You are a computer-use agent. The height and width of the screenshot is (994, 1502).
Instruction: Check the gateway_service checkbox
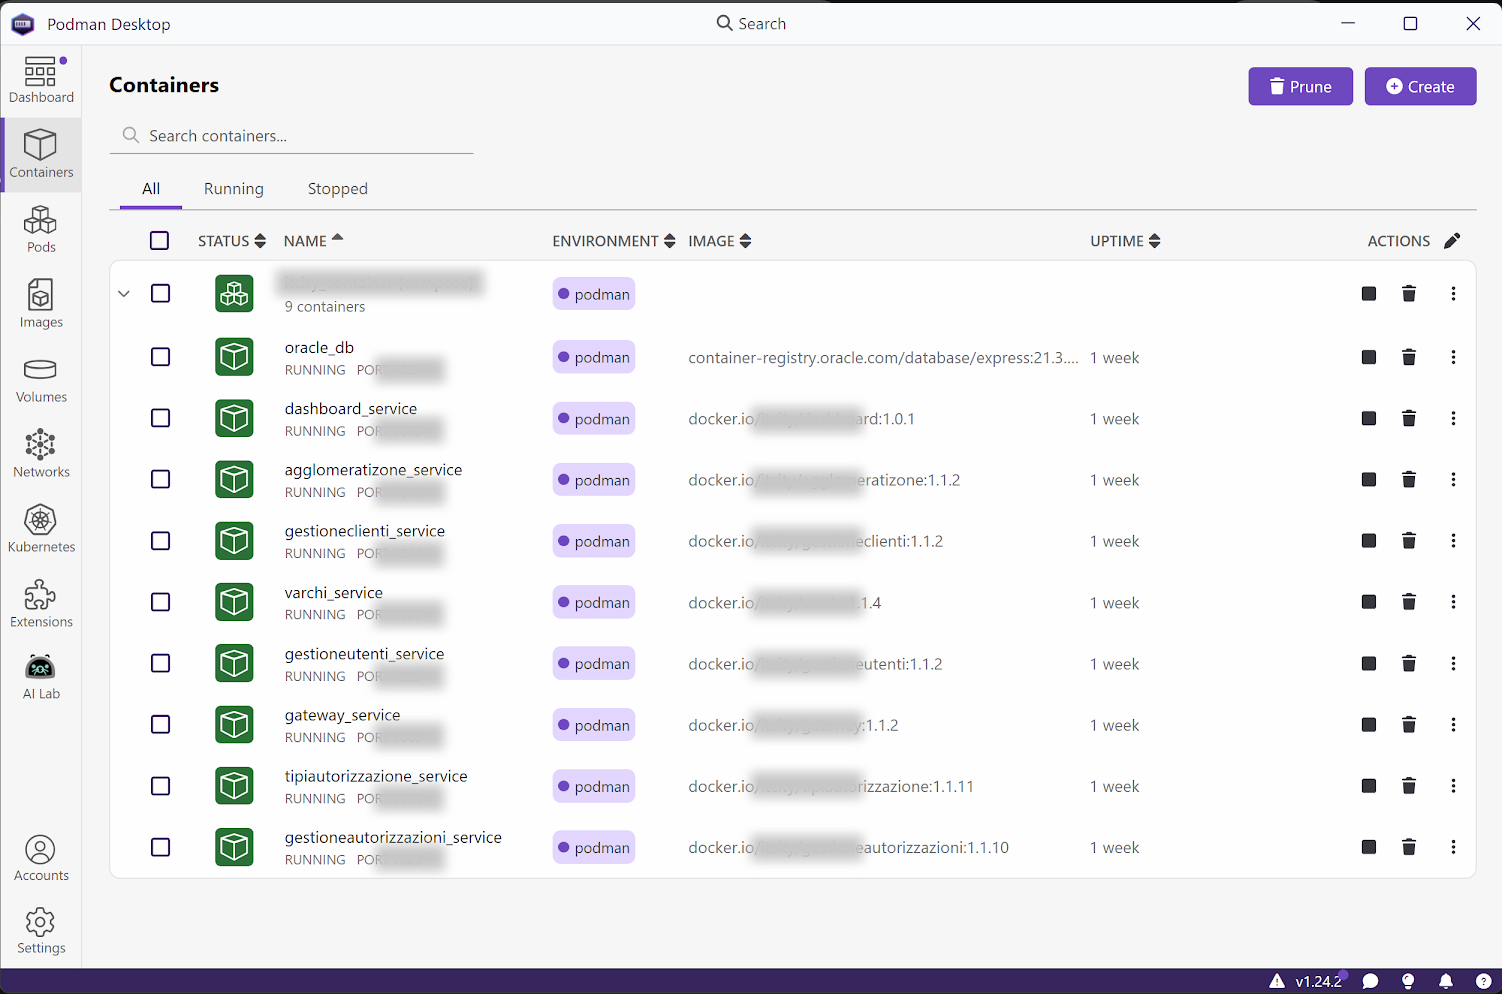(x=160, y=725)
